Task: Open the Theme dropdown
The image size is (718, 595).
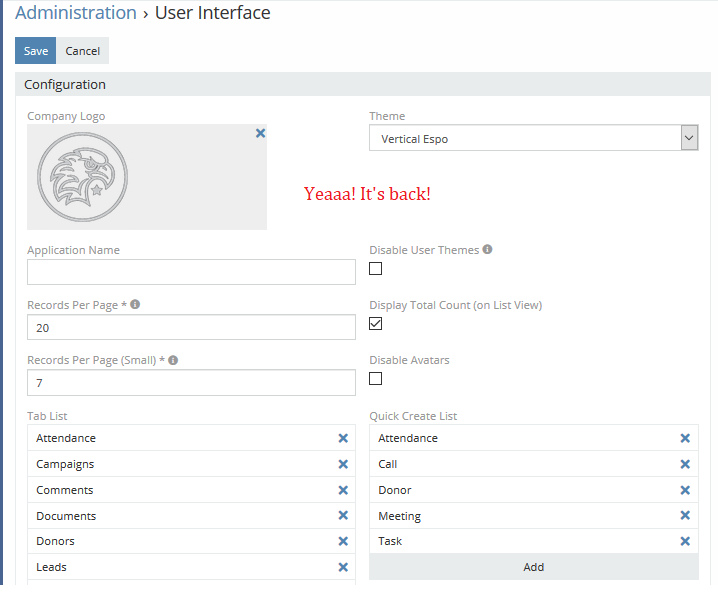Action: (533, 139)
